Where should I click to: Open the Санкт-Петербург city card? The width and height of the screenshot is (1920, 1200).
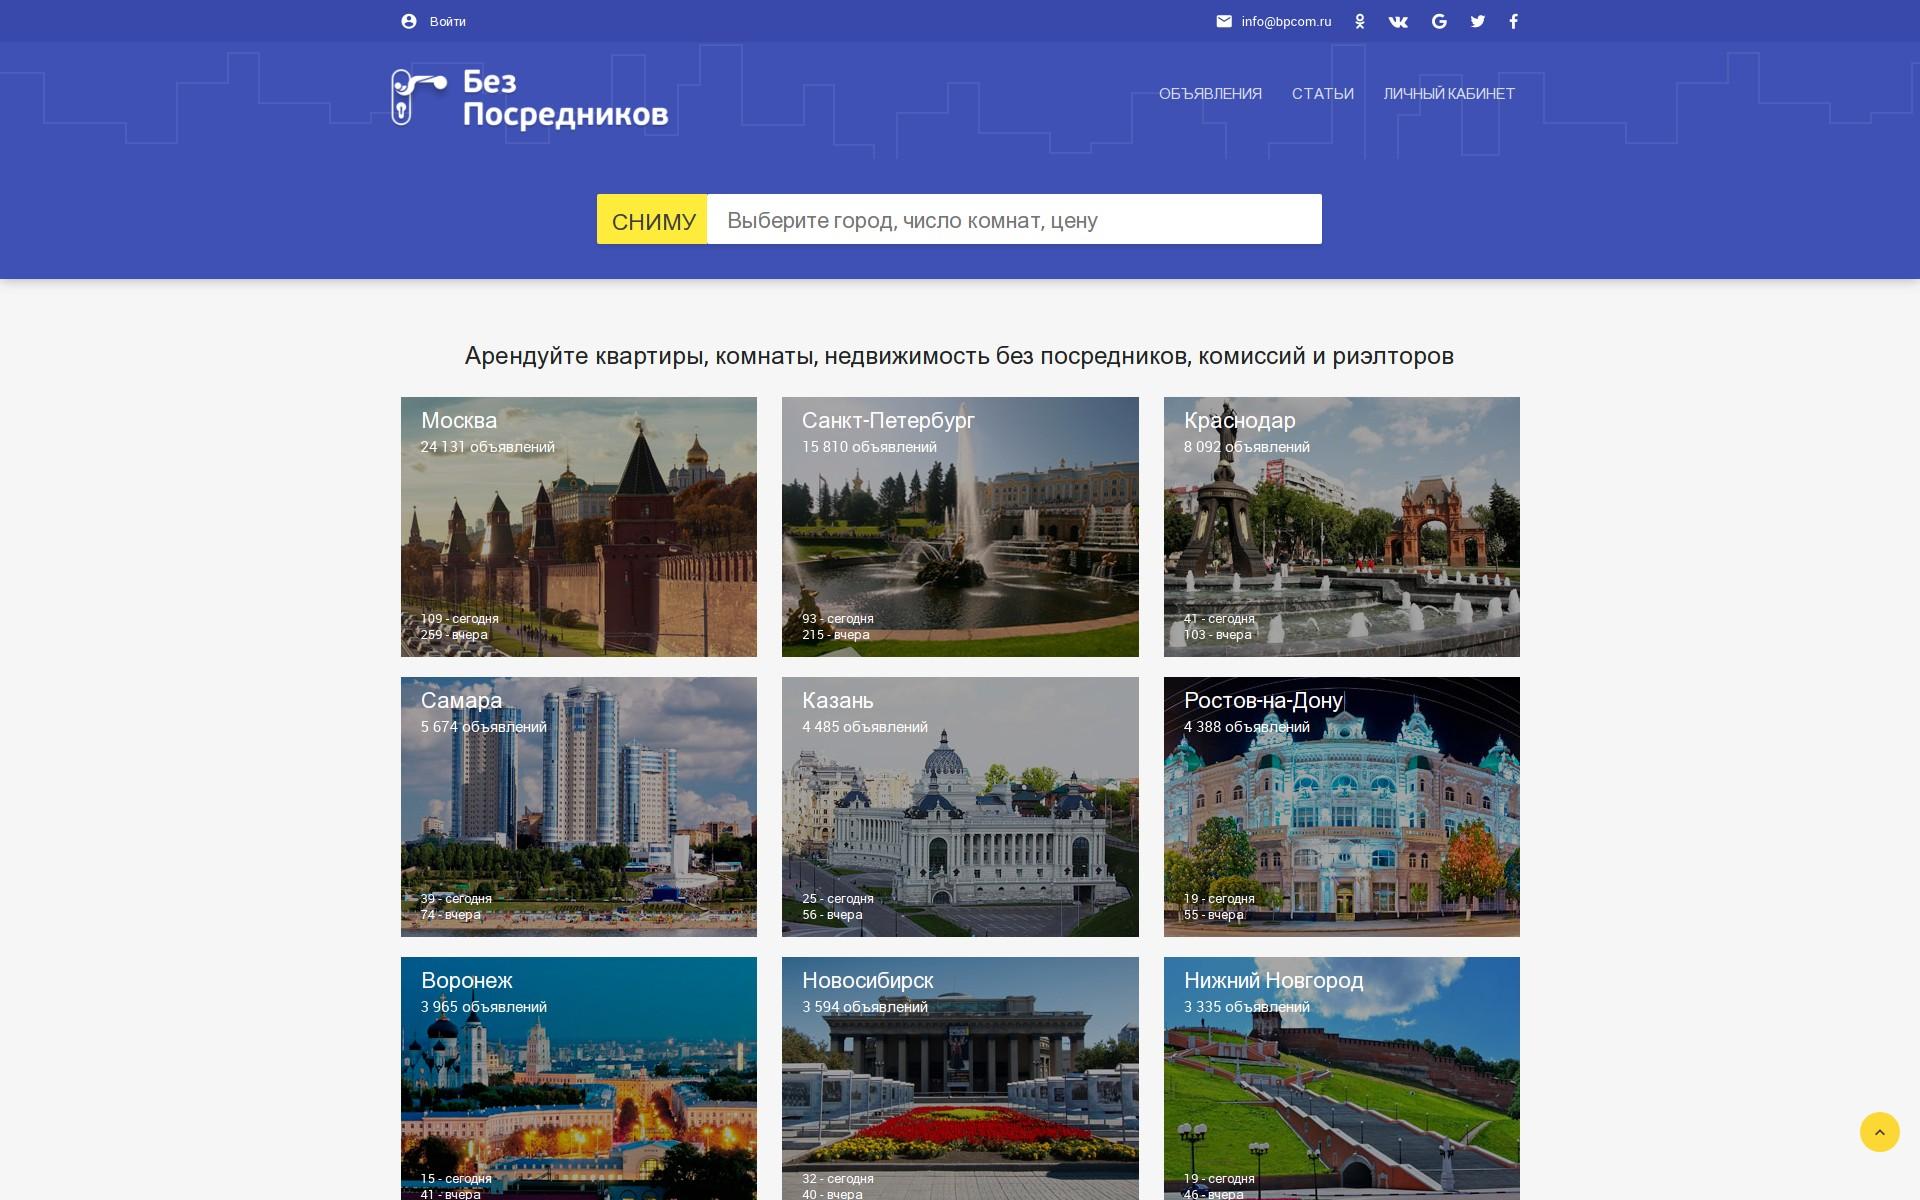pyautogui.click(x=960, y=527)
